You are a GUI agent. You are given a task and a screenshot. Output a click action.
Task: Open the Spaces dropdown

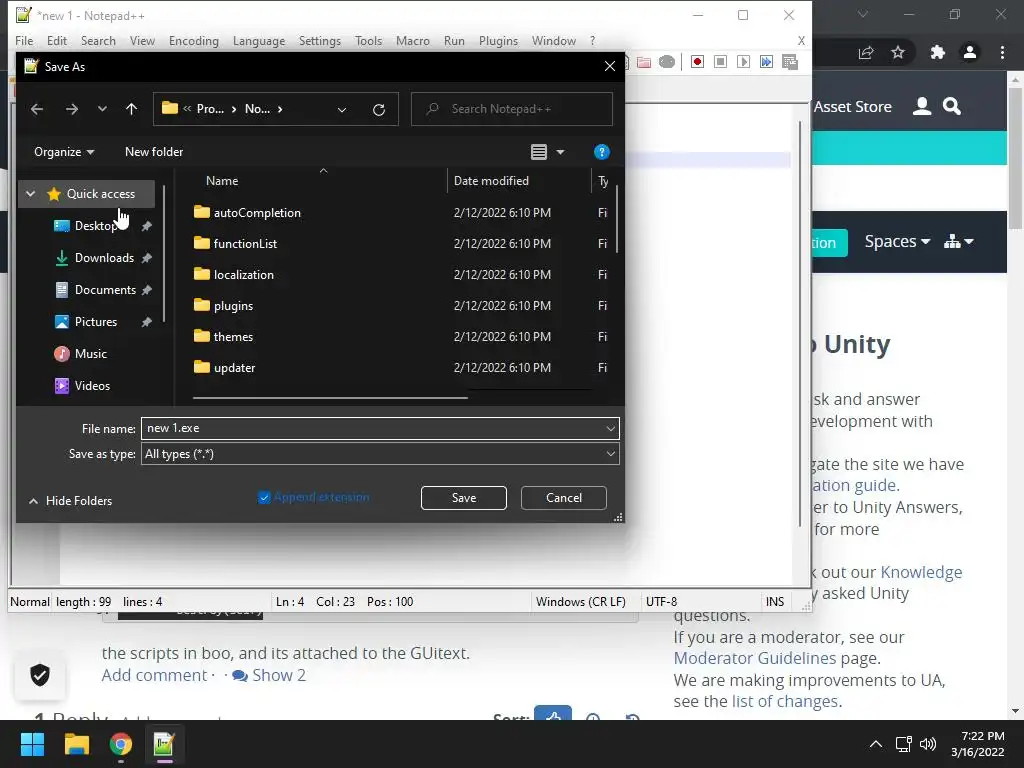(x=897, y=241)
